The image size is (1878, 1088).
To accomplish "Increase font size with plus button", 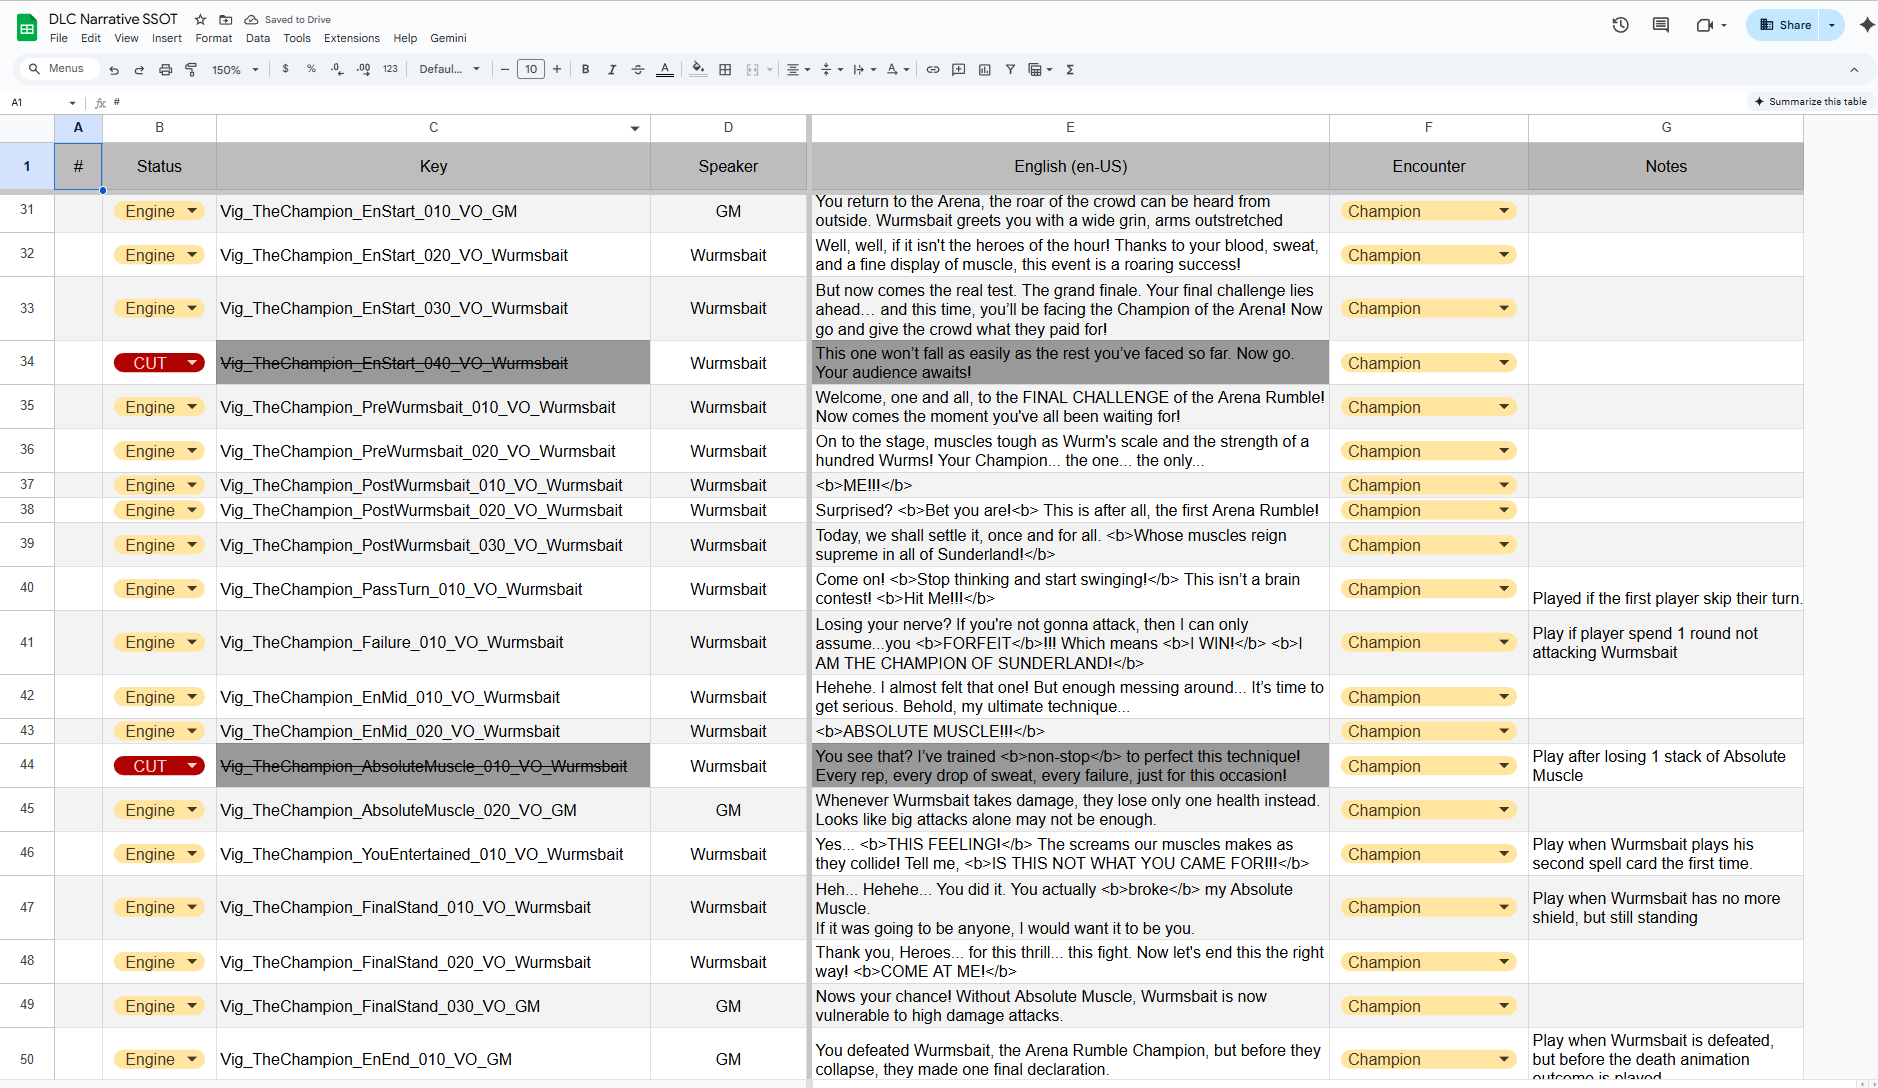I will (x=557, y=69).
